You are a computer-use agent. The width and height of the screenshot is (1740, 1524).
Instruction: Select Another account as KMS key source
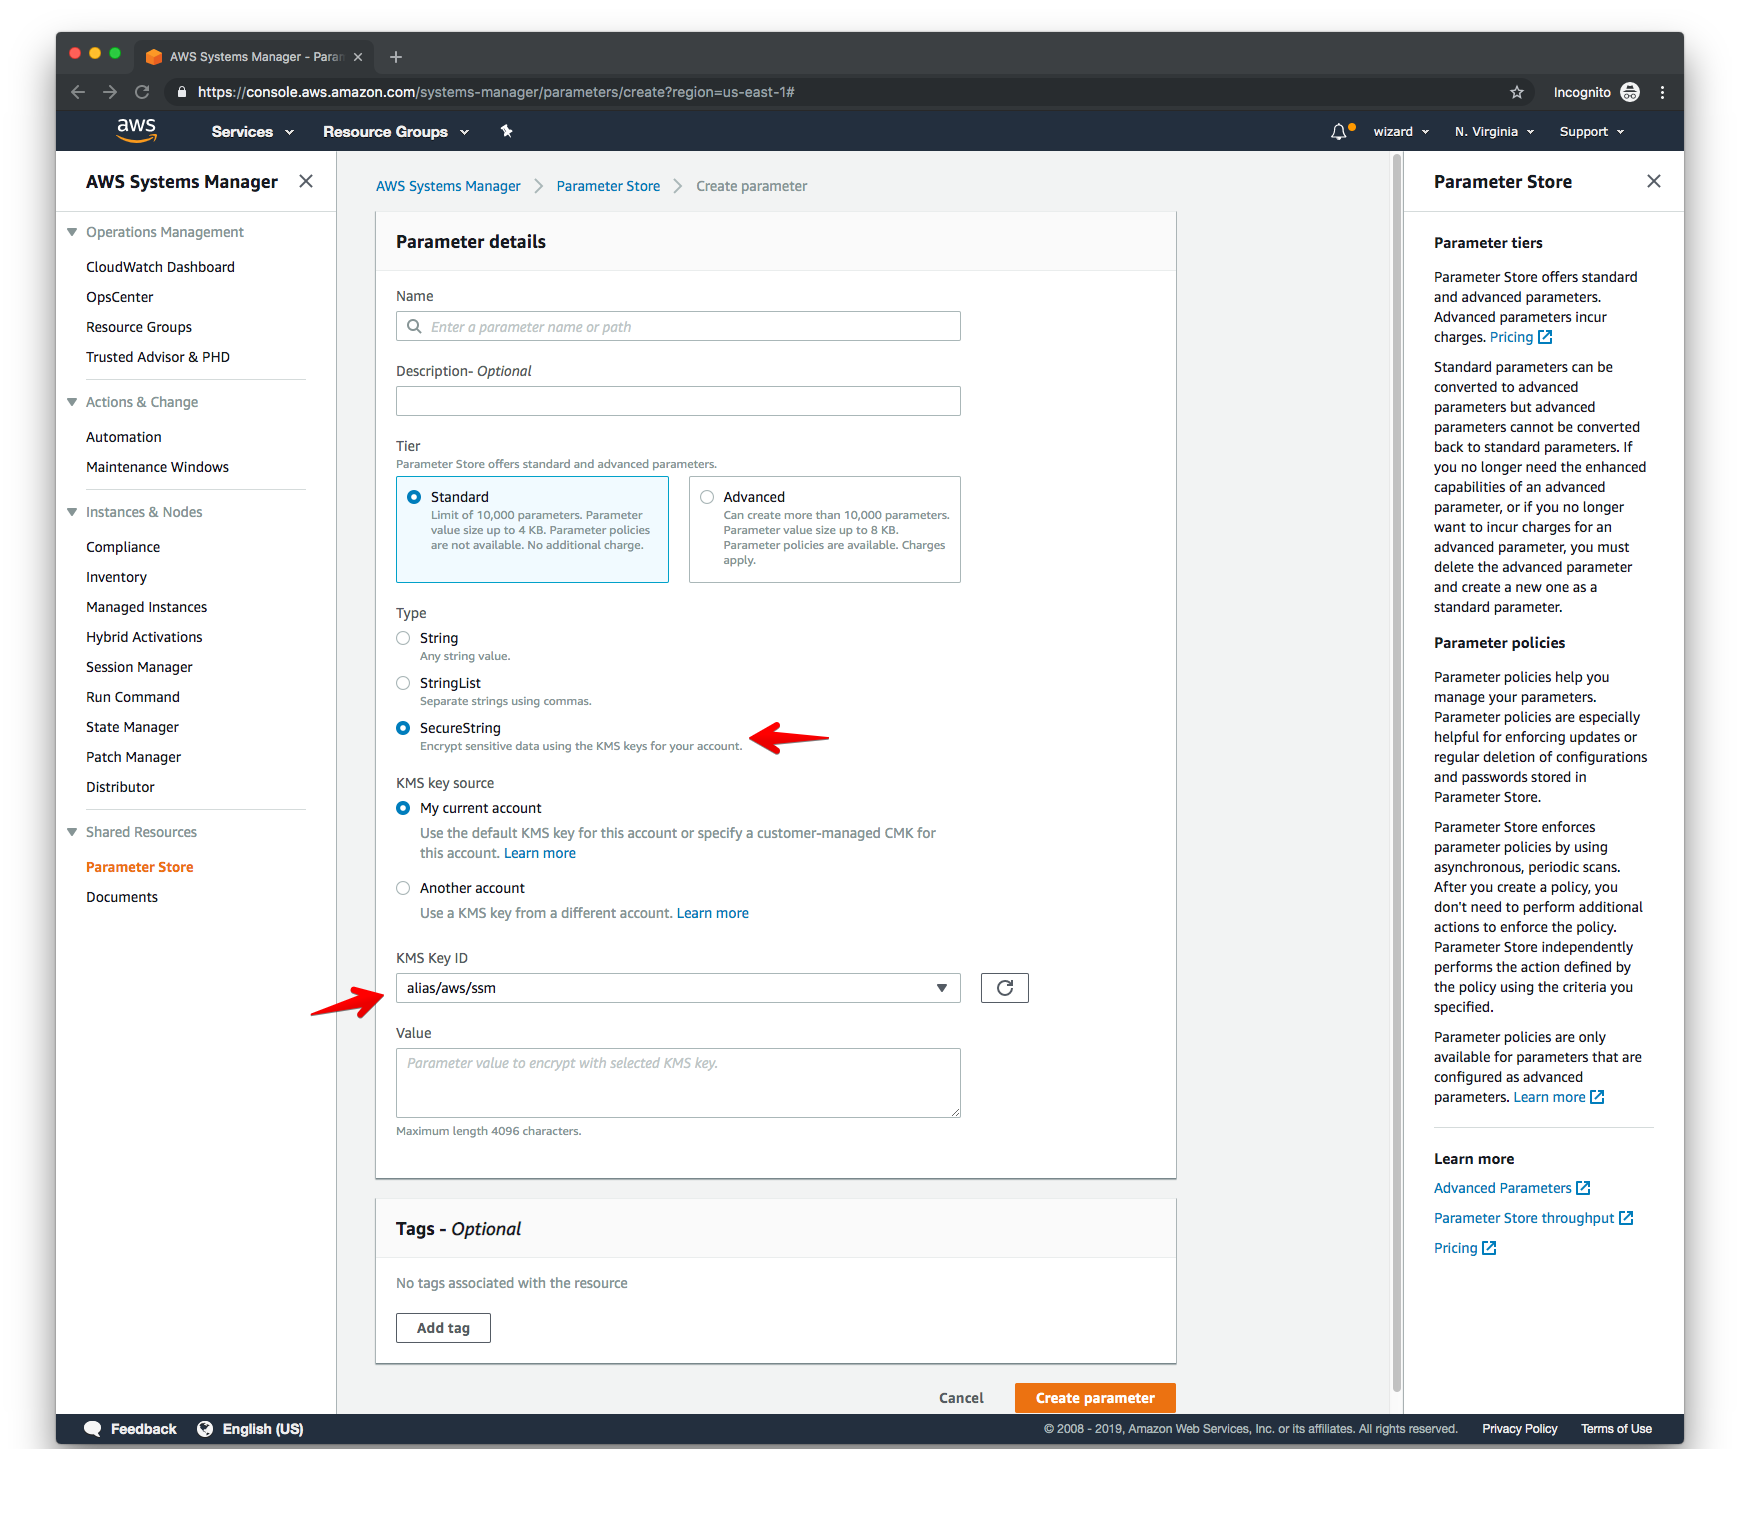[403, 888]
